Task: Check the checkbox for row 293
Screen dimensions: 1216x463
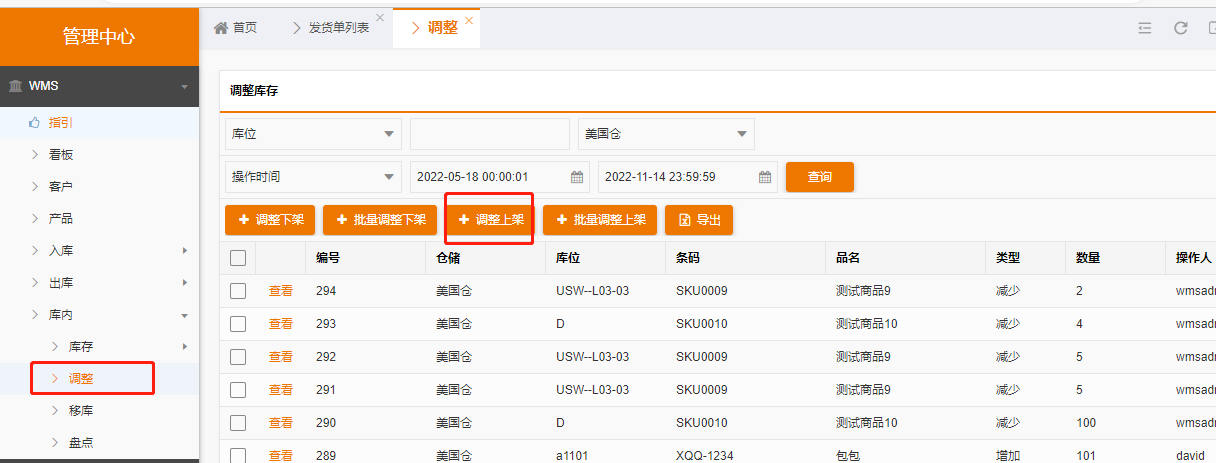Action: [x=238, y=324]
